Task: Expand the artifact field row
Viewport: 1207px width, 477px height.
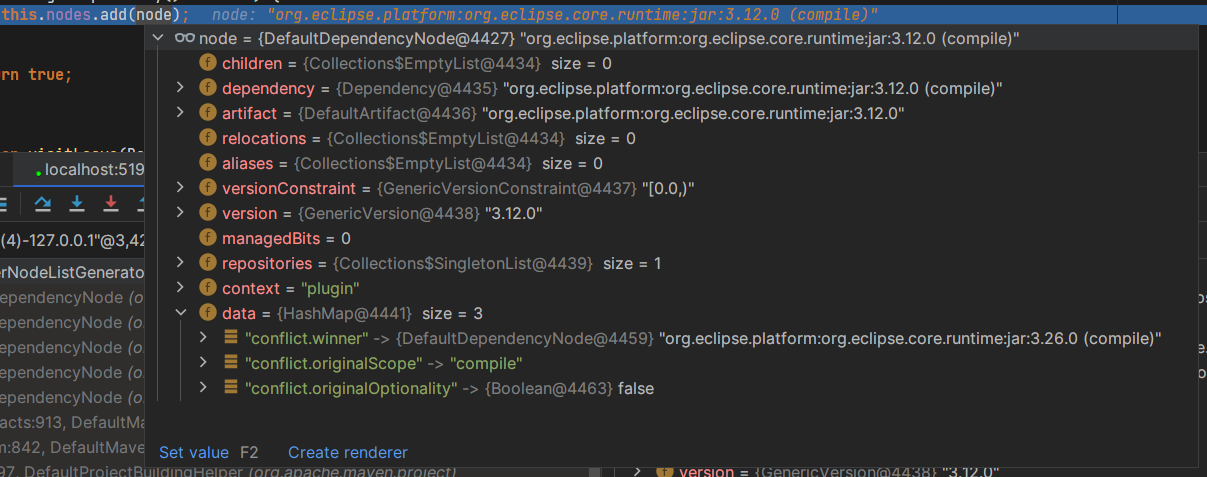Action: point(180,113)
